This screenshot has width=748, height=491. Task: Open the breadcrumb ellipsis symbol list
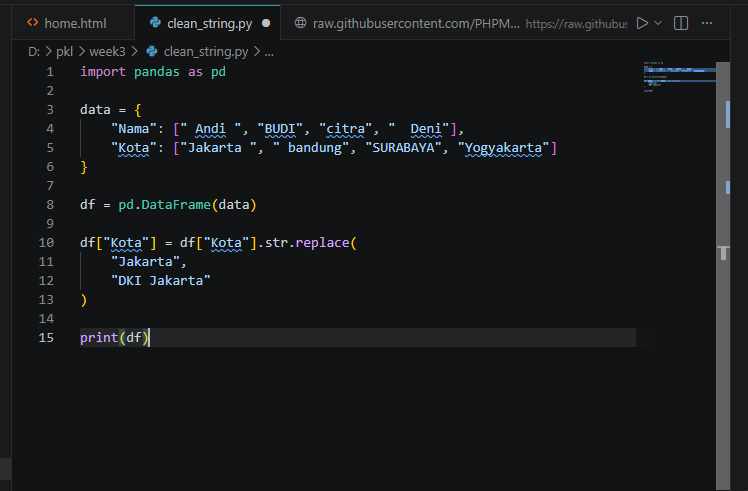click(269, 52)
